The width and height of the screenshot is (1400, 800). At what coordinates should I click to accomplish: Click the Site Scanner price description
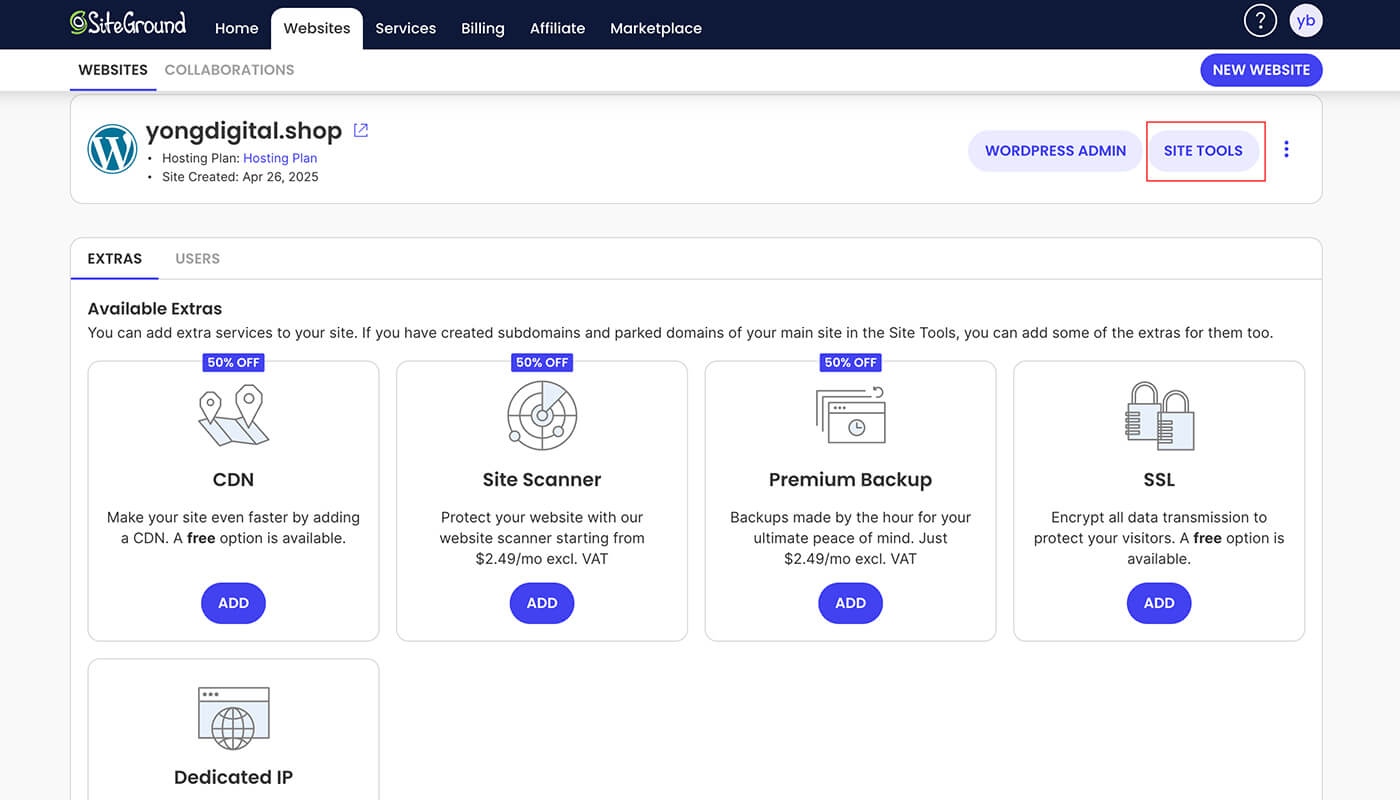pos(542,538)
